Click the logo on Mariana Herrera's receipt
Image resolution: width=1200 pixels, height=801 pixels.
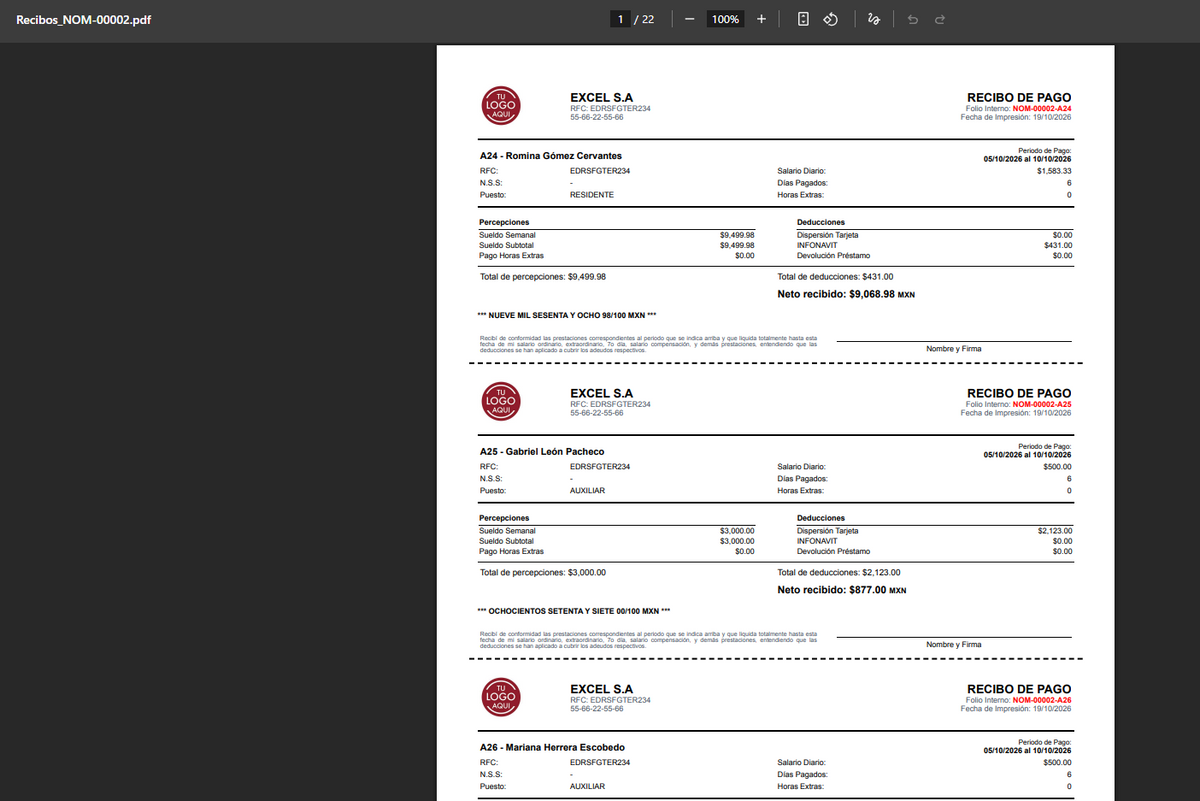[500, 697]
